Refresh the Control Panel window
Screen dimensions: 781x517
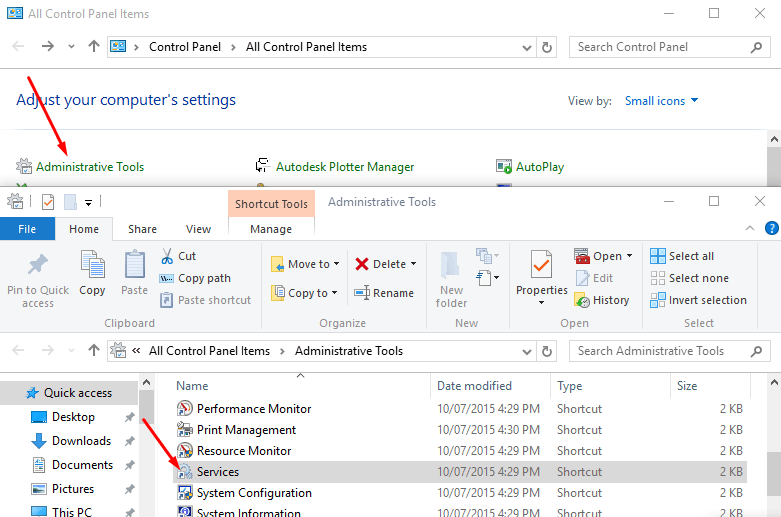[x=546, y=47]
